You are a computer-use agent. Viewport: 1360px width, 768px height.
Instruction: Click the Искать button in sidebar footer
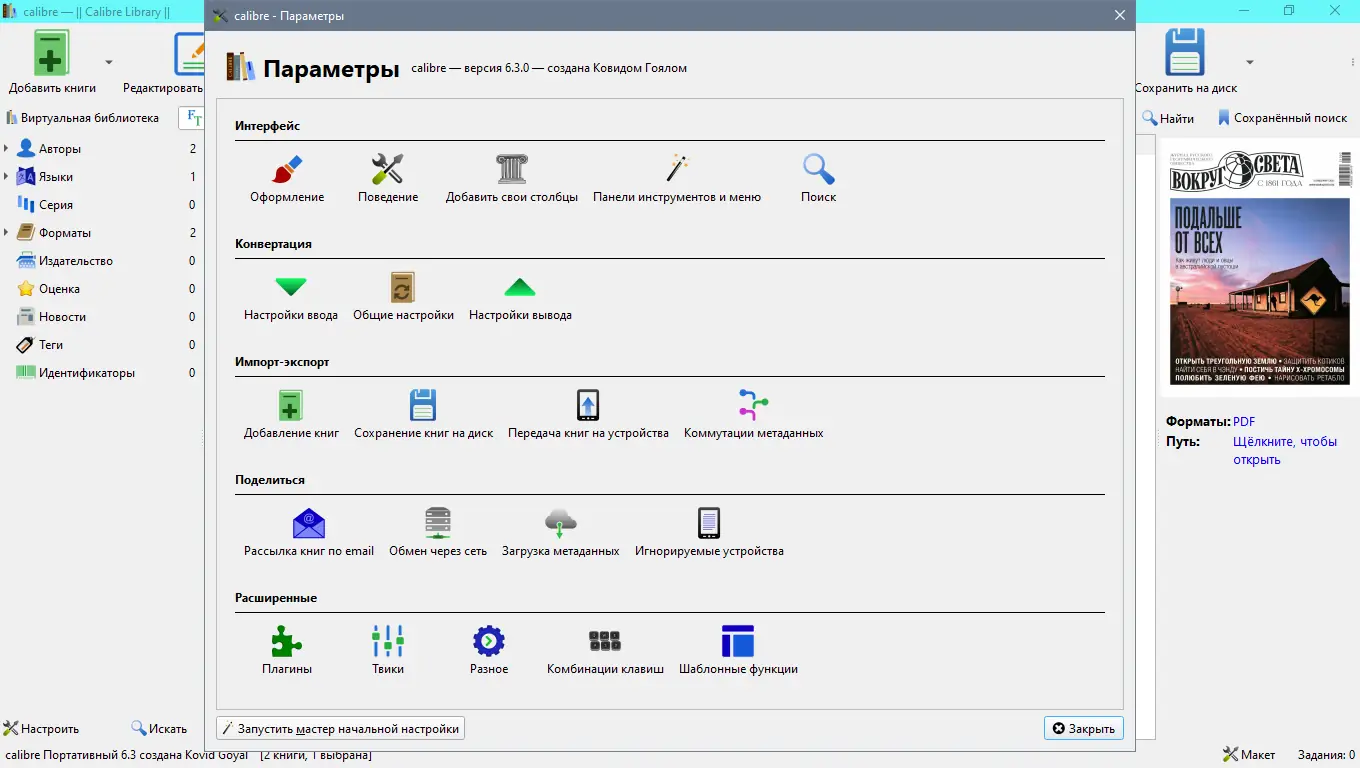[159, 729]
